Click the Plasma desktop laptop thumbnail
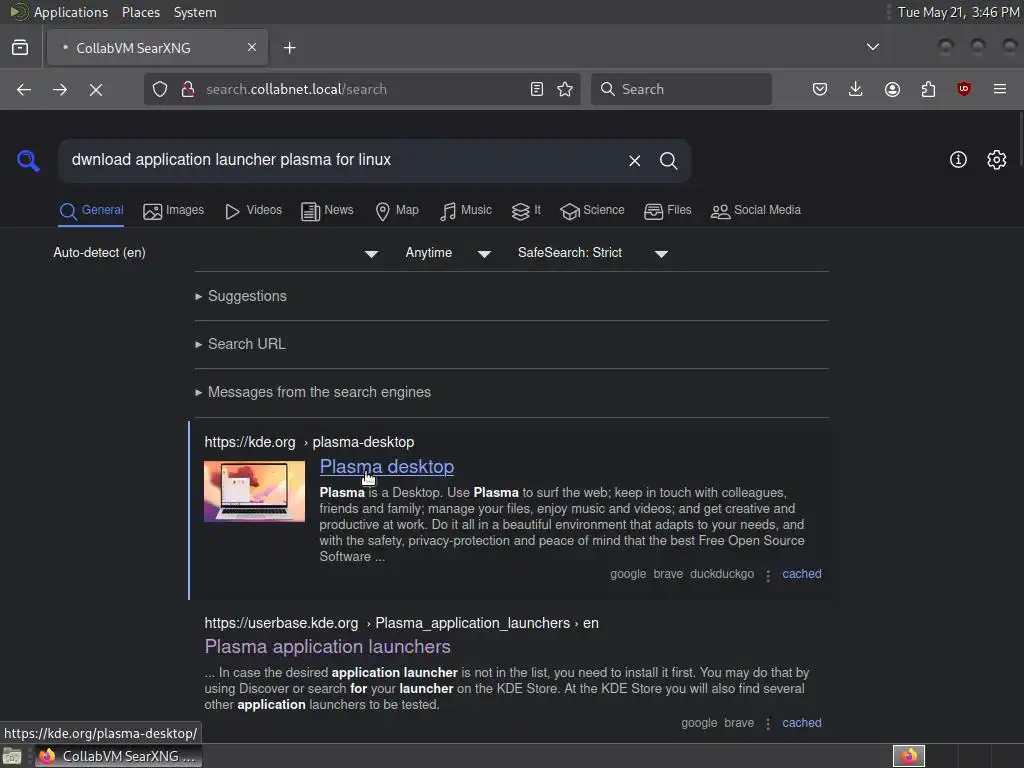The width and height of the screenshot is (1024, 768). [x=254, y=491]
